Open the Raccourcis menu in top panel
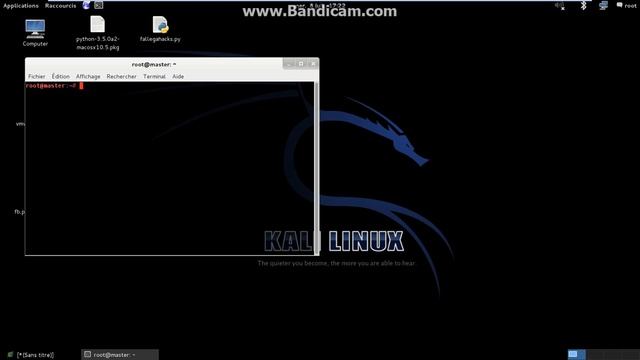 60,6
